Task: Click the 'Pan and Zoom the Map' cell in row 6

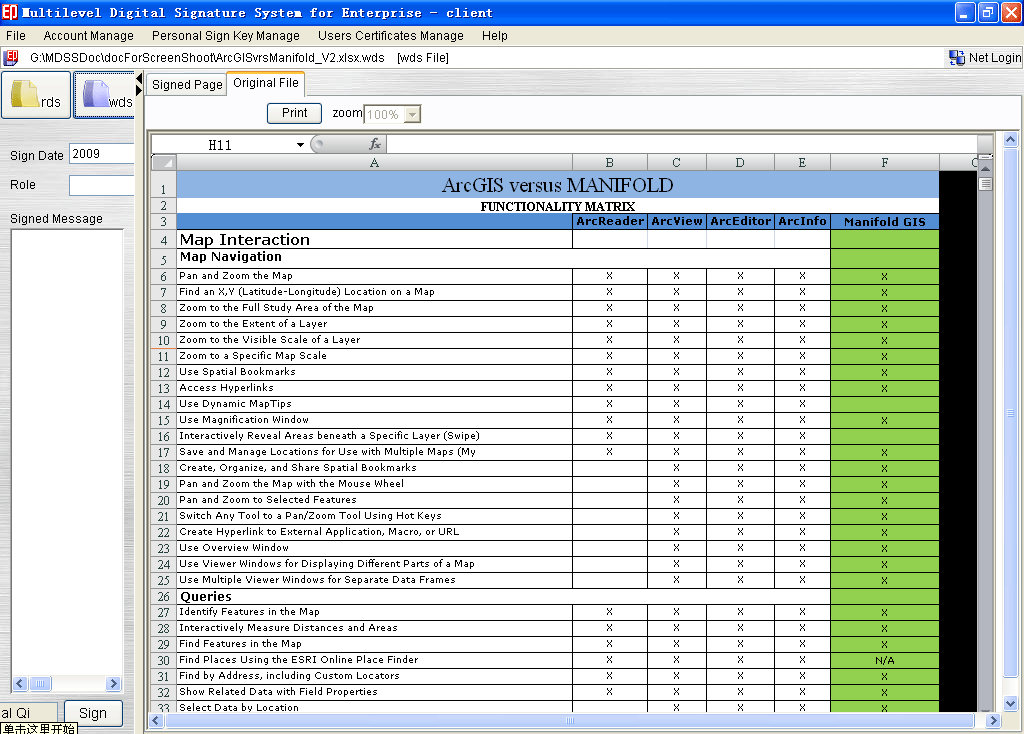Action: click(x=374, y=276)
